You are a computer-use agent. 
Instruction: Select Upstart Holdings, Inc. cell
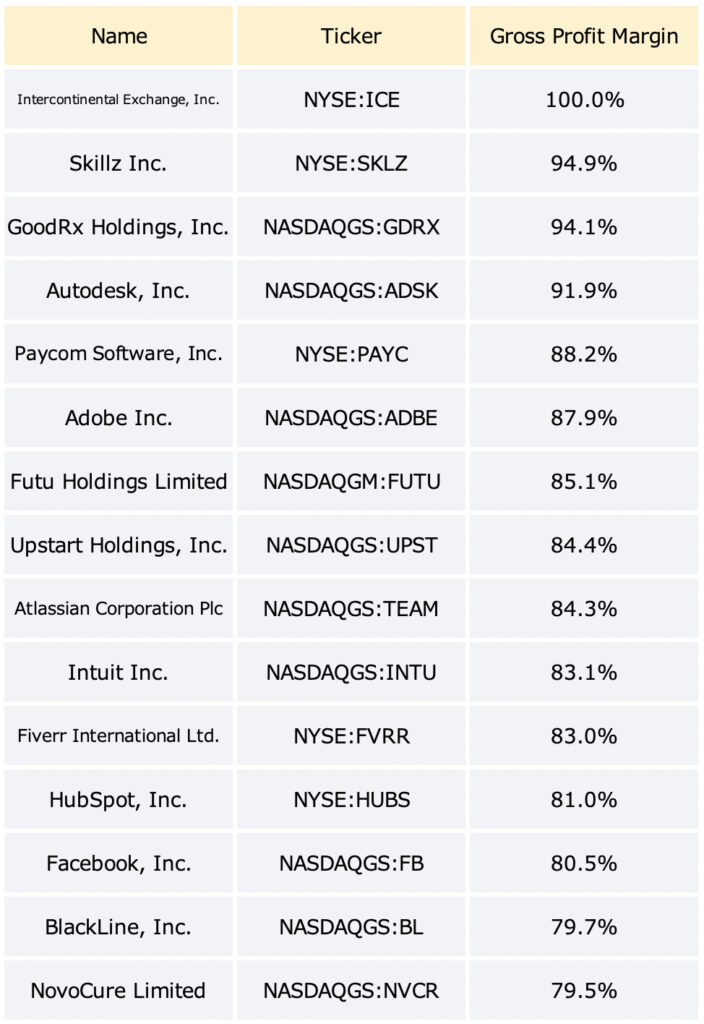point(118,545)
